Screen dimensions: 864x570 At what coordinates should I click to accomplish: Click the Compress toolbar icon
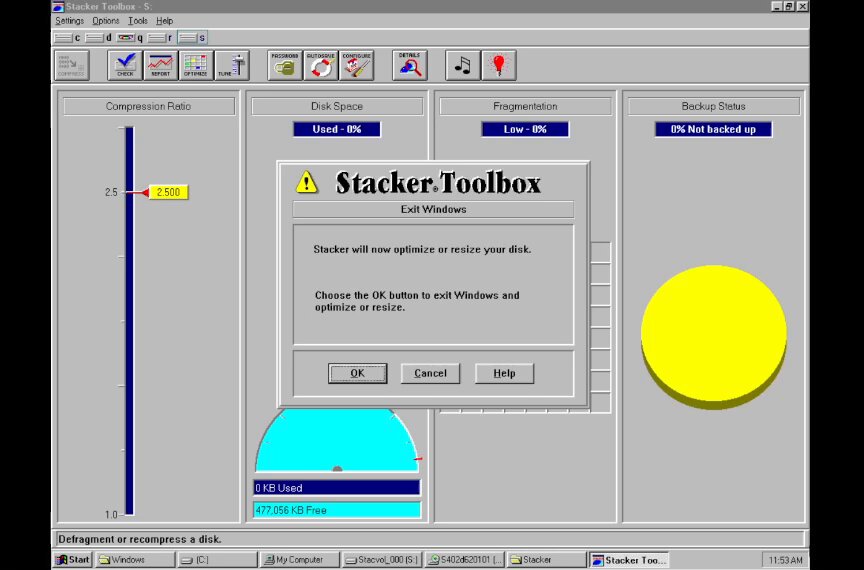click(72, 66)
